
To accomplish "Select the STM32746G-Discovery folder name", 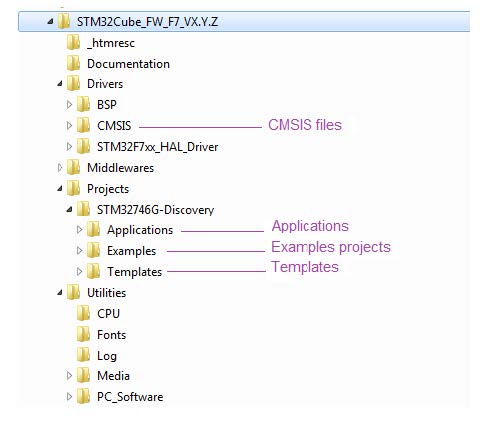I will tap(156, 210).
